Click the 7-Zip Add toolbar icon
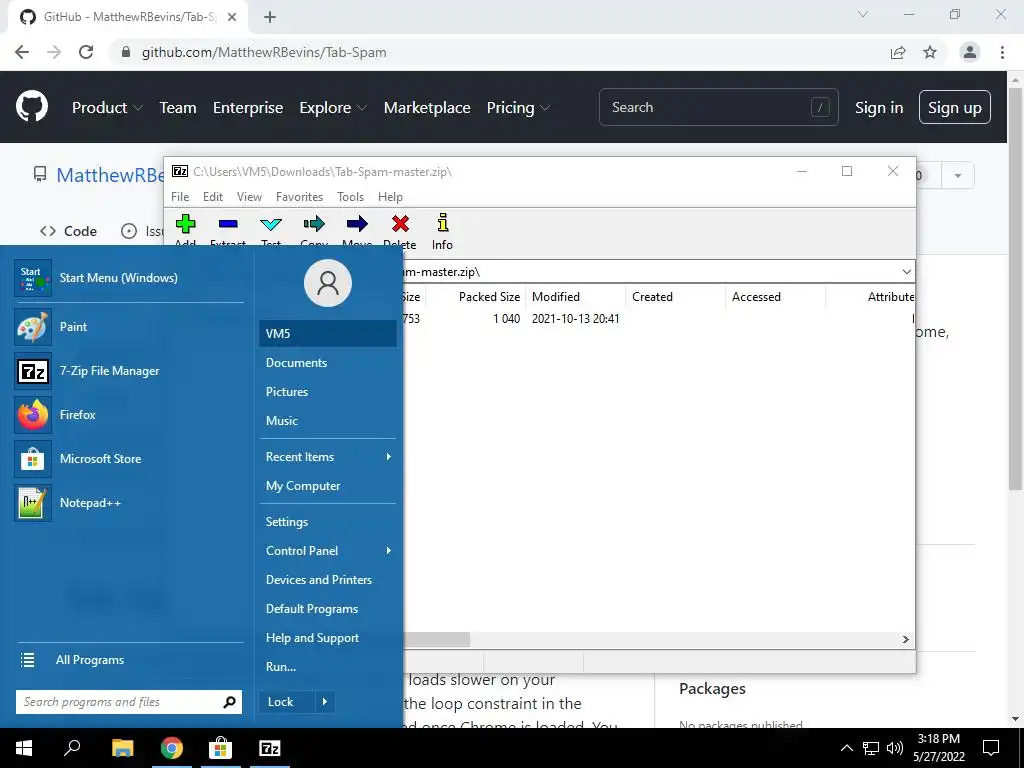This screenshot has height=768, width=1024. click(185, 224)
